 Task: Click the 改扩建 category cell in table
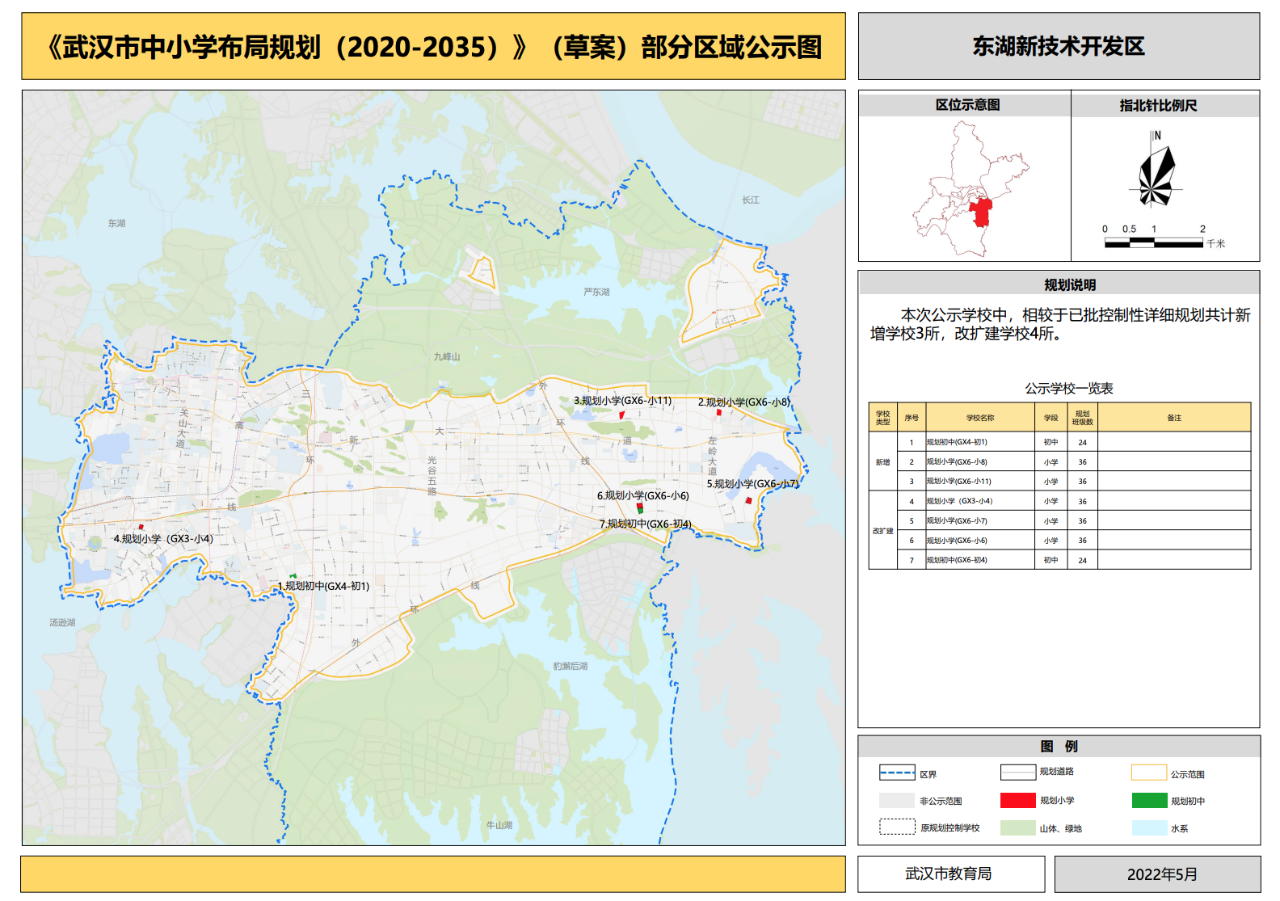(x=882, y=530)
